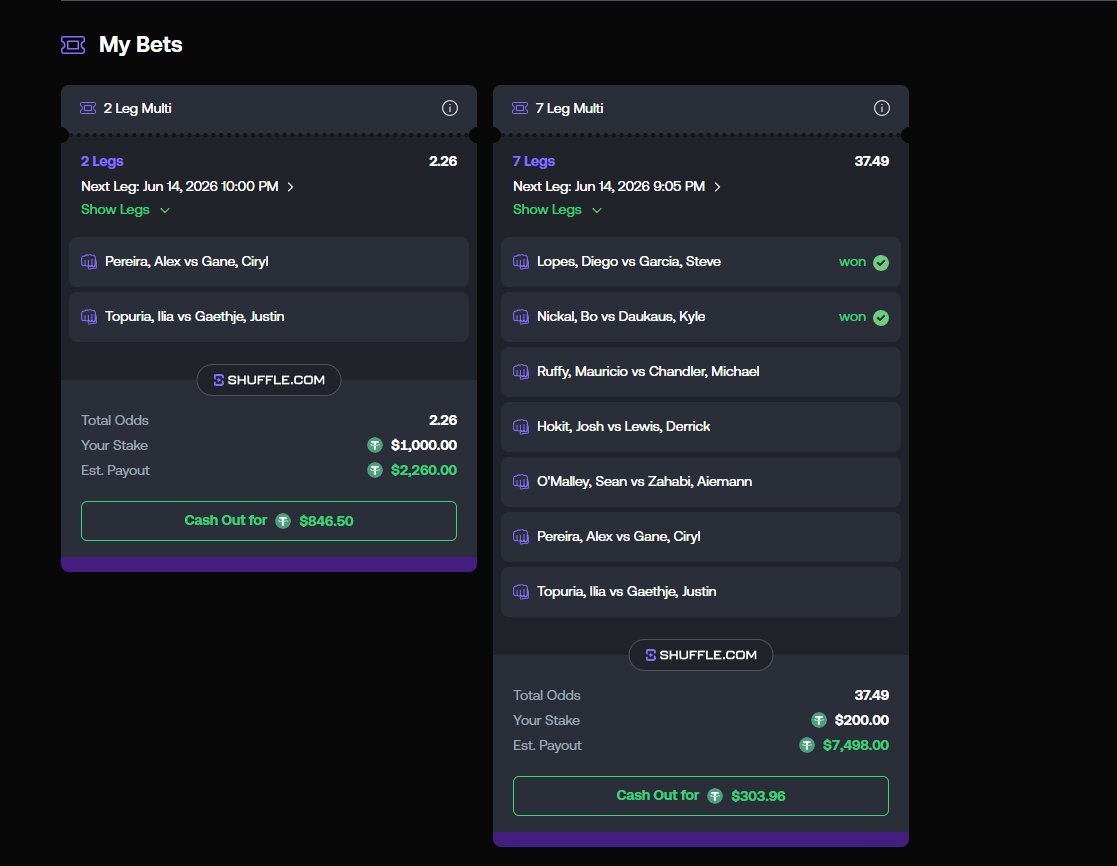The height and width of the screenshot is (866, 1117).
Task: Open next leg arrow for Jun 14 9:05 PM
Action: tap(717, 187)
